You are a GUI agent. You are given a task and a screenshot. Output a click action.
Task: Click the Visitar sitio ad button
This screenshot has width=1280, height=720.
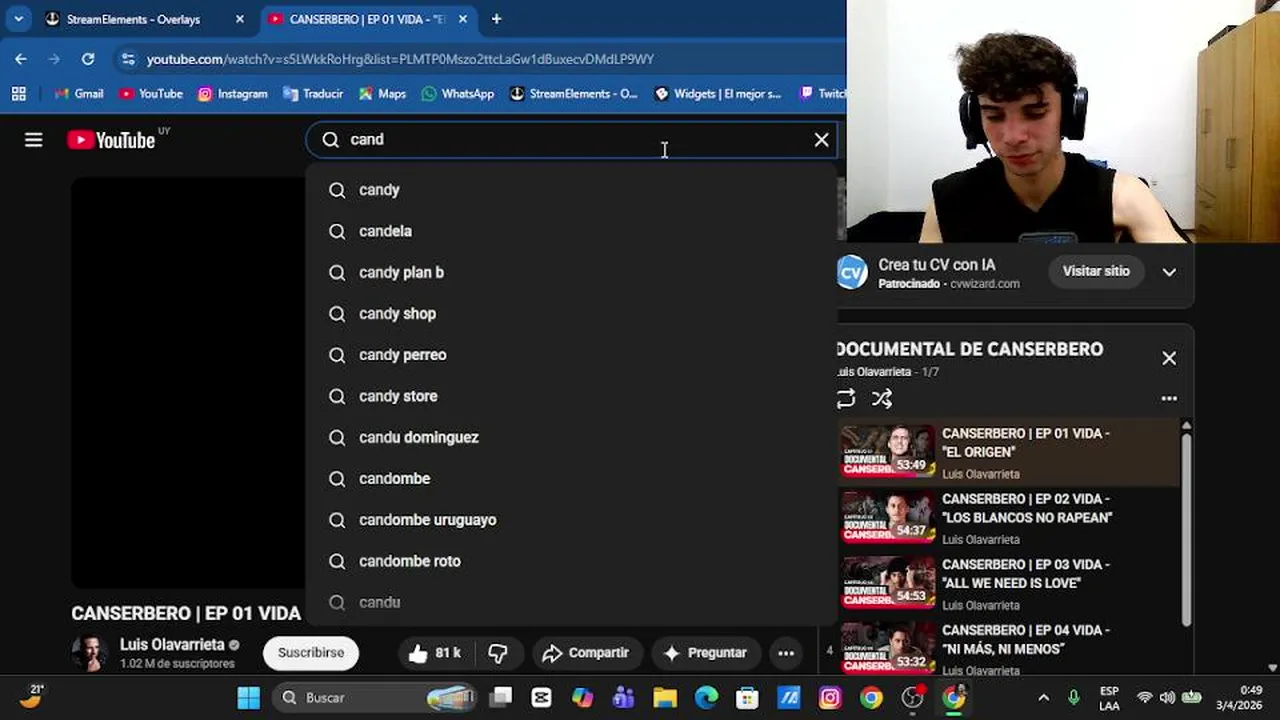point(1096,271)
